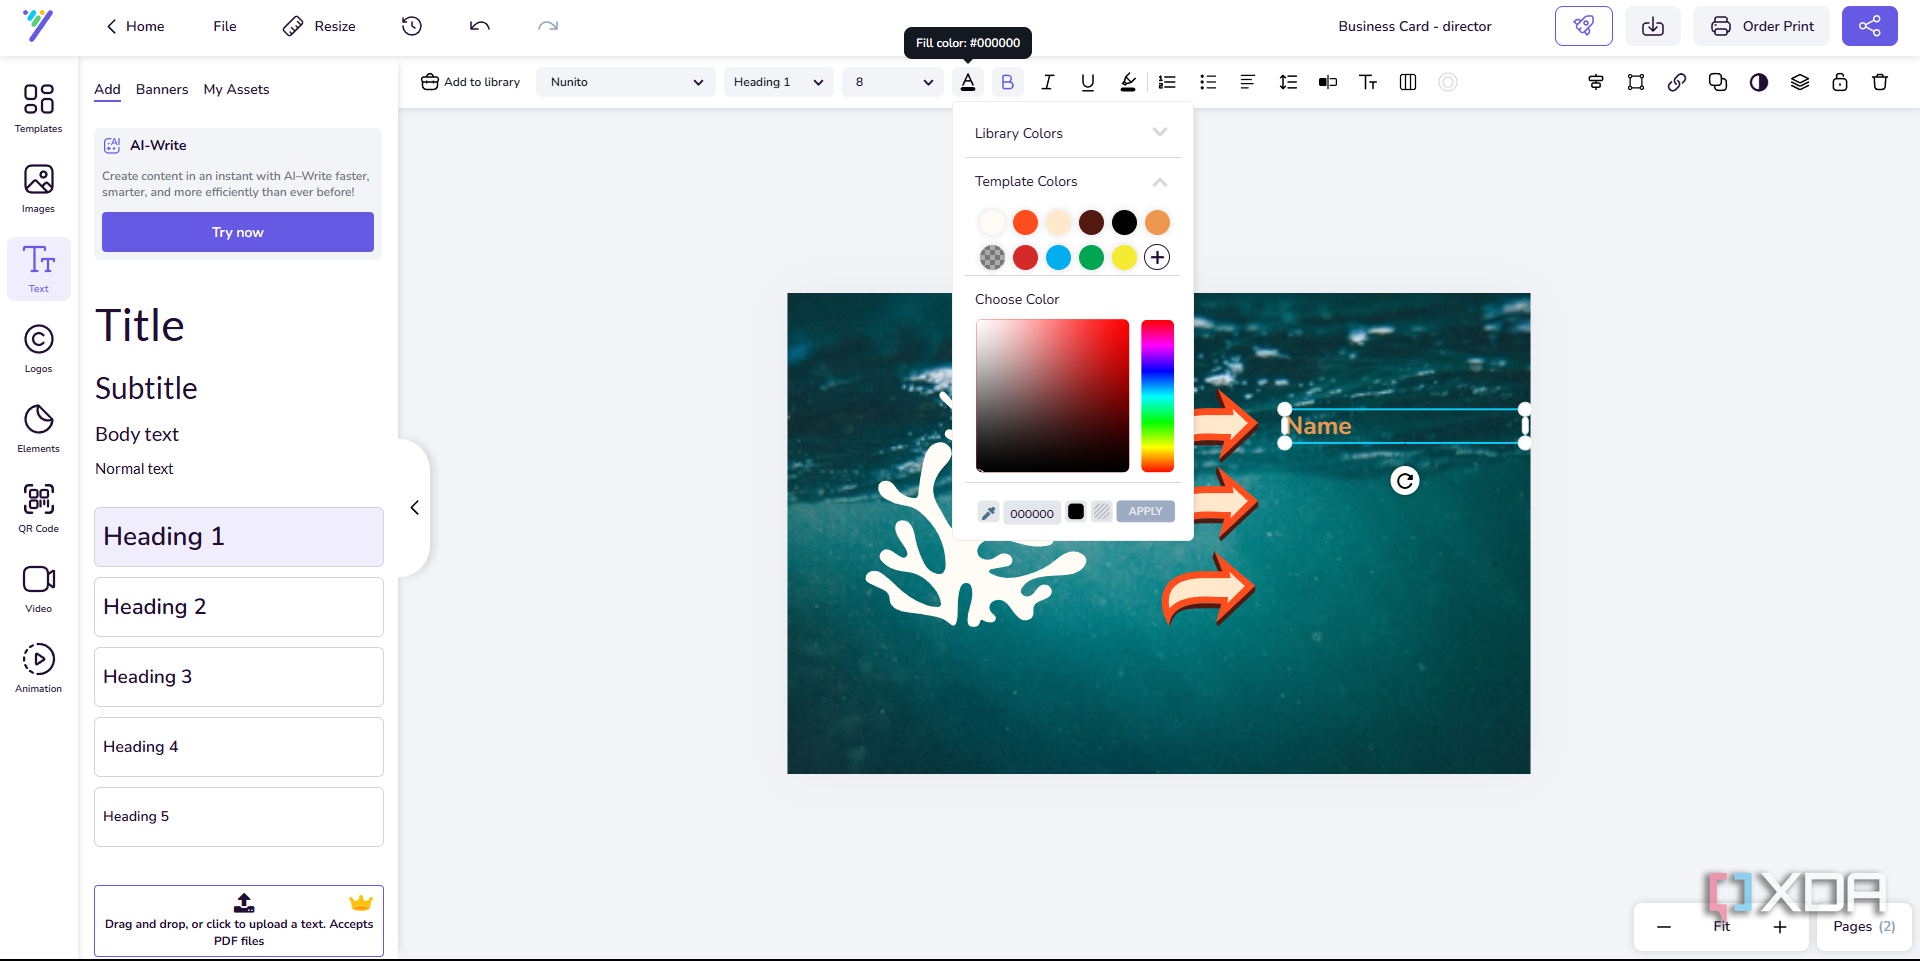
Task: Switch to the My Assets tab
Action: (236, 89)
